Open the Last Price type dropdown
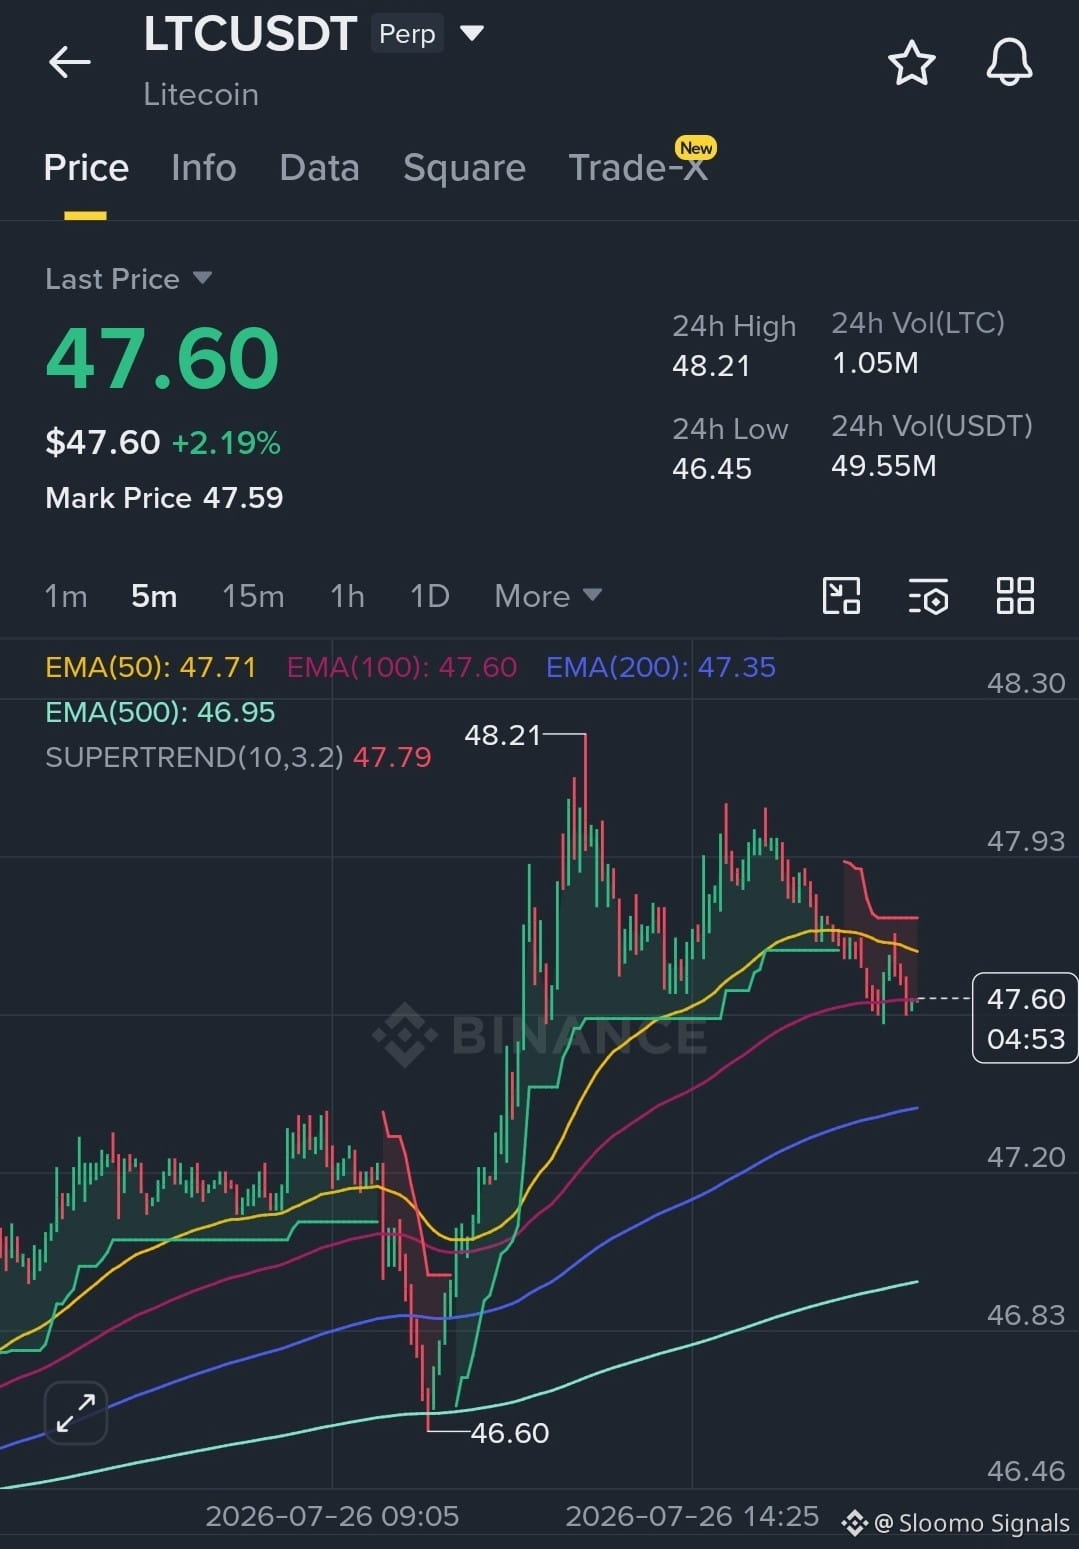The height and width of the screenshot is (1549, 1079). (x=202, y=278)
